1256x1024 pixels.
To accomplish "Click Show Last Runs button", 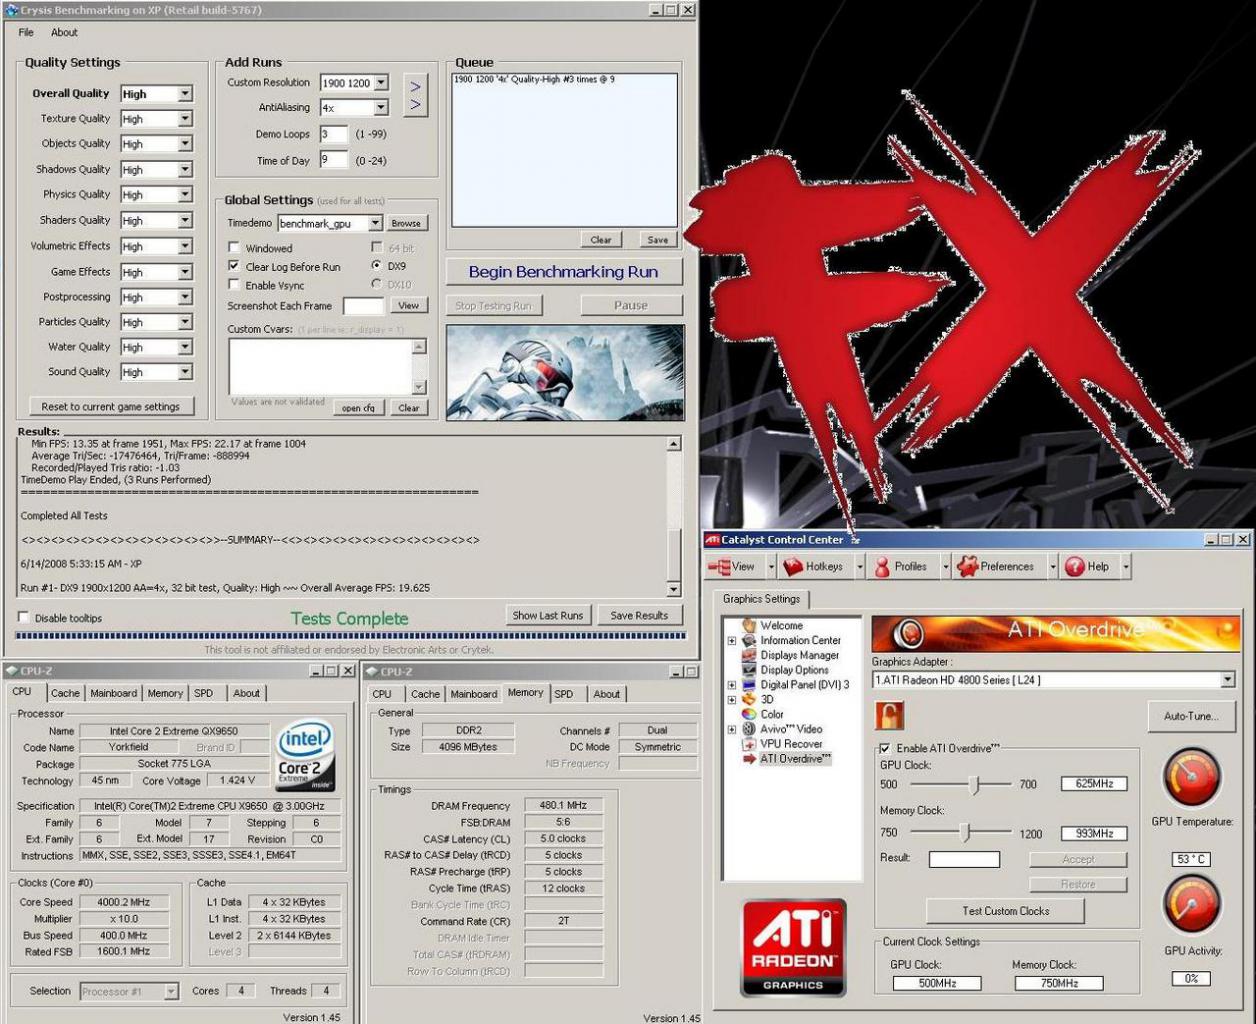I will click(x=548, y=615).
